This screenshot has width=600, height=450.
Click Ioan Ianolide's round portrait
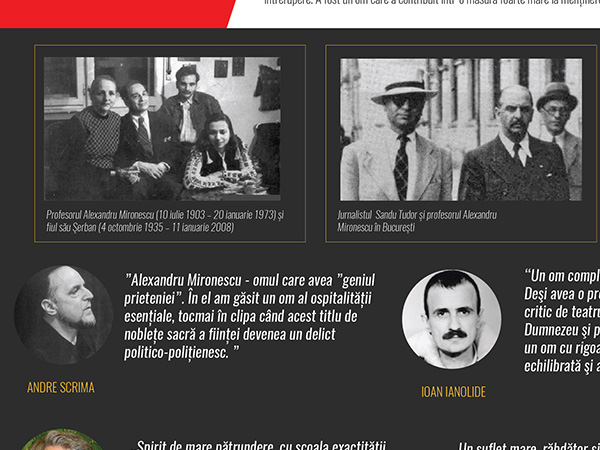point(451,319)
